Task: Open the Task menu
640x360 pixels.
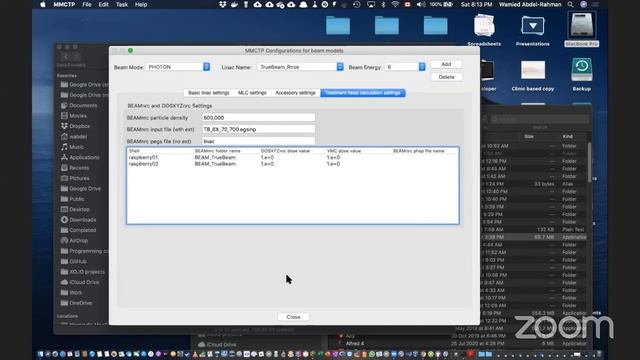Action: pos(122,4)
